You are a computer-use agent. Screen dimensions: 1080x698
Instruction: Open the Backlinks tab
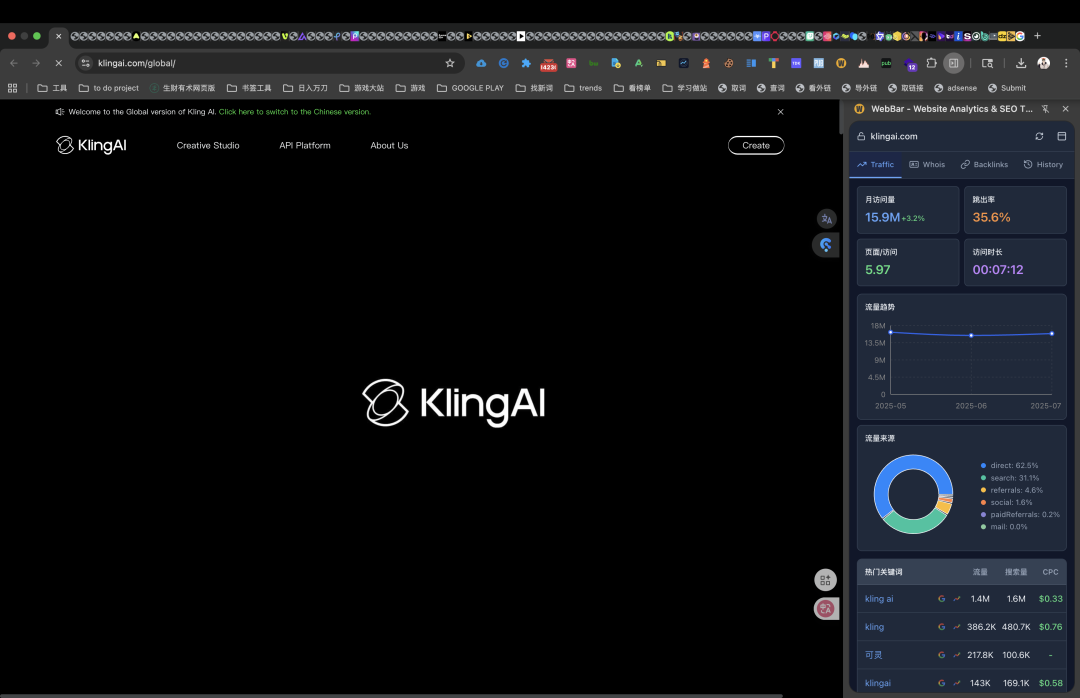coord(984,165)
